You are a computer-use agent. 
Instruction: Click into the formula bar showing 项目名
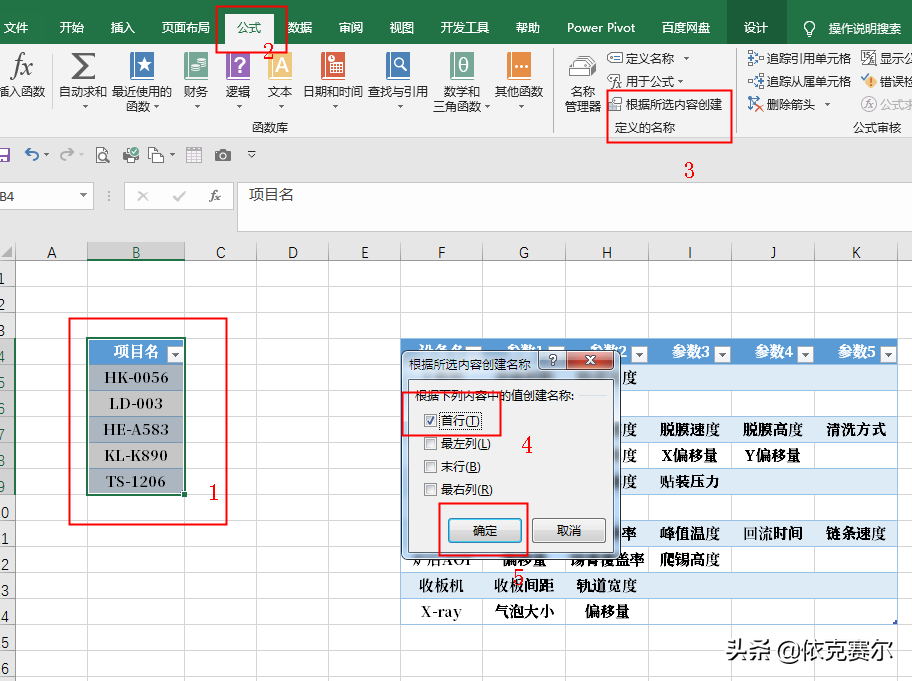[x=575, y=206]
